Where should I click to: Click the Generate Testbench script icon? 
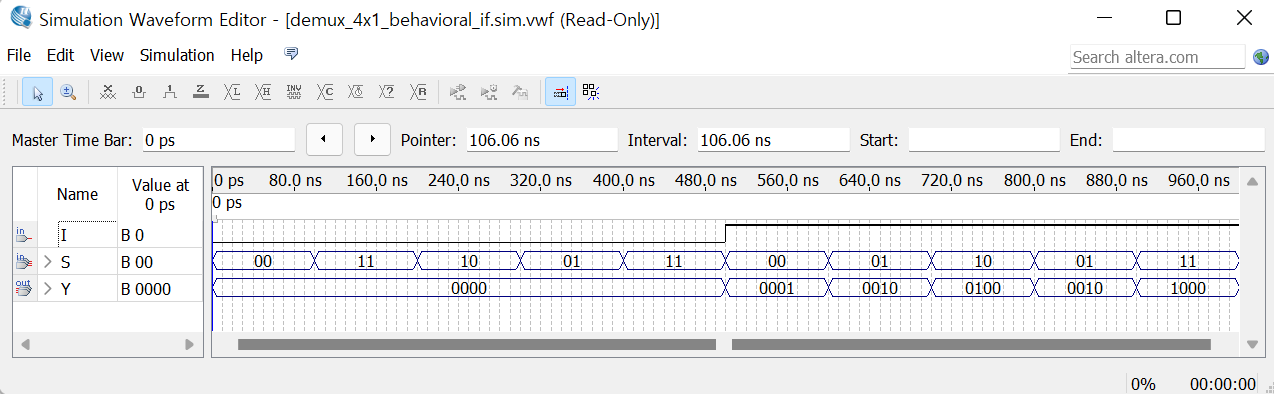pos(520,92)
